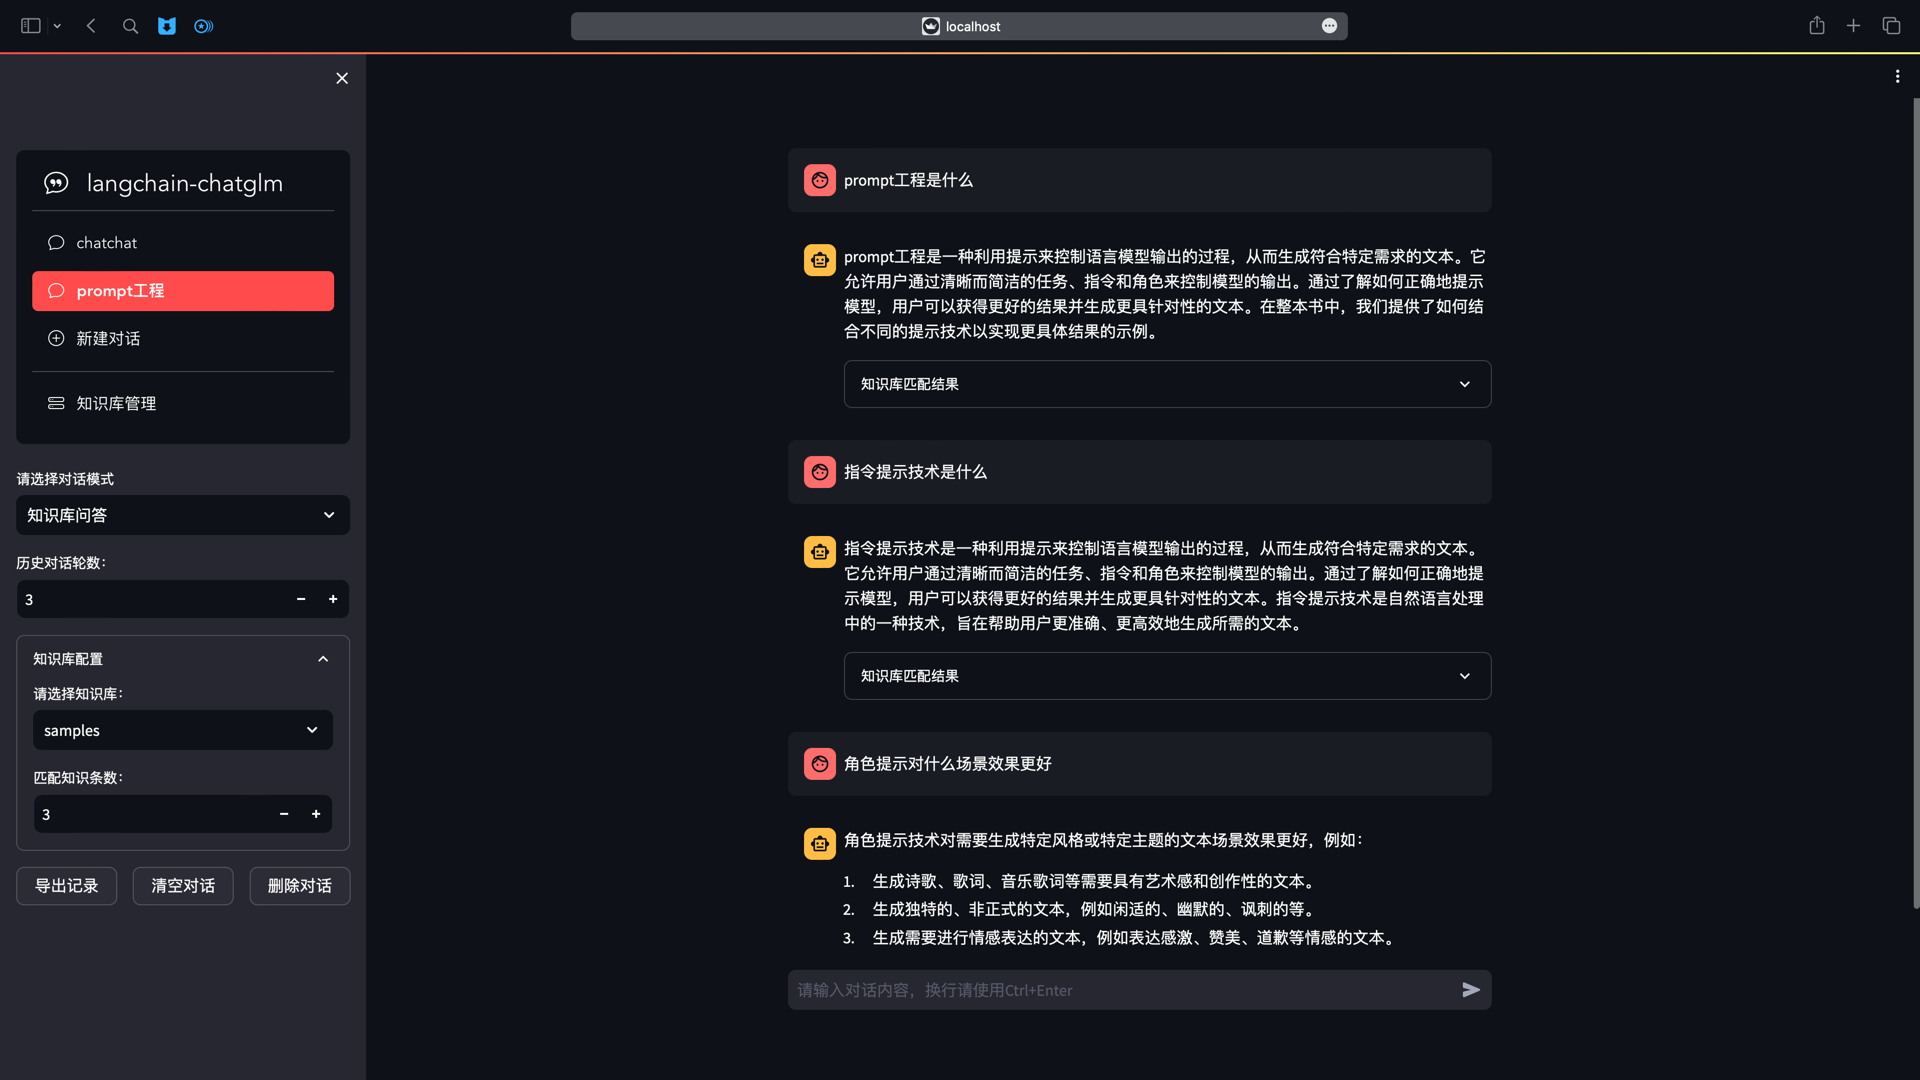Open the 知识库问答 dialogue mode dropdown

coord(183,515)
